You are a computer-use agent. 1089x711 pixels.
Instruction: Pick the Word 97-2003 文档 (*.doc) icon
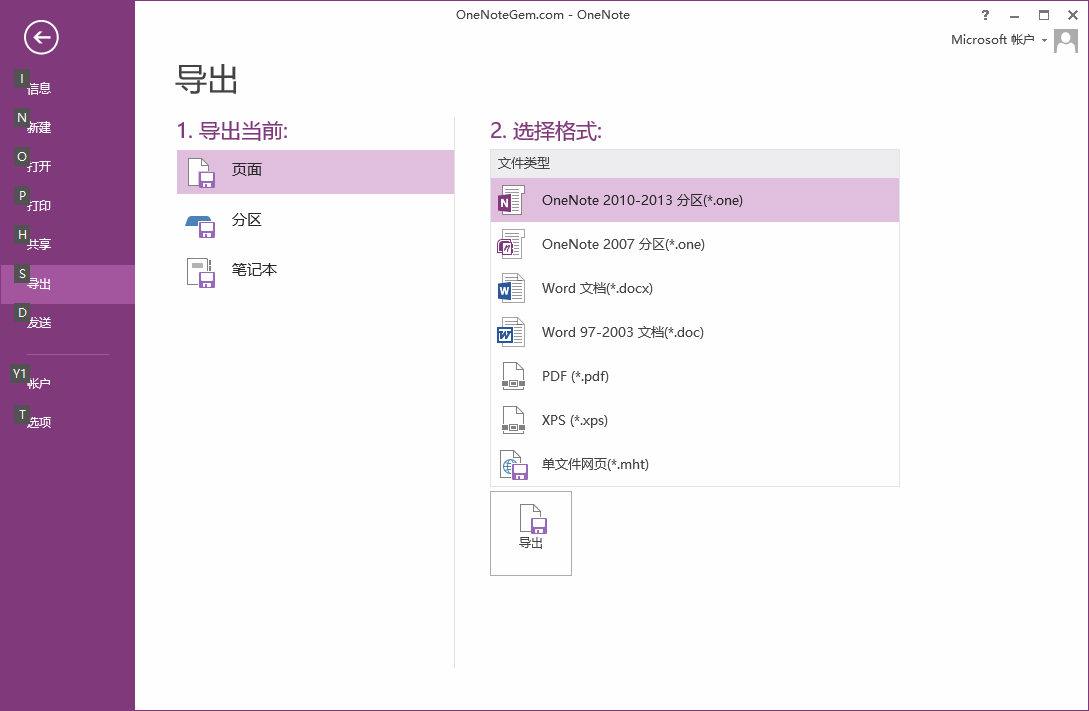(x=512, y=332)
